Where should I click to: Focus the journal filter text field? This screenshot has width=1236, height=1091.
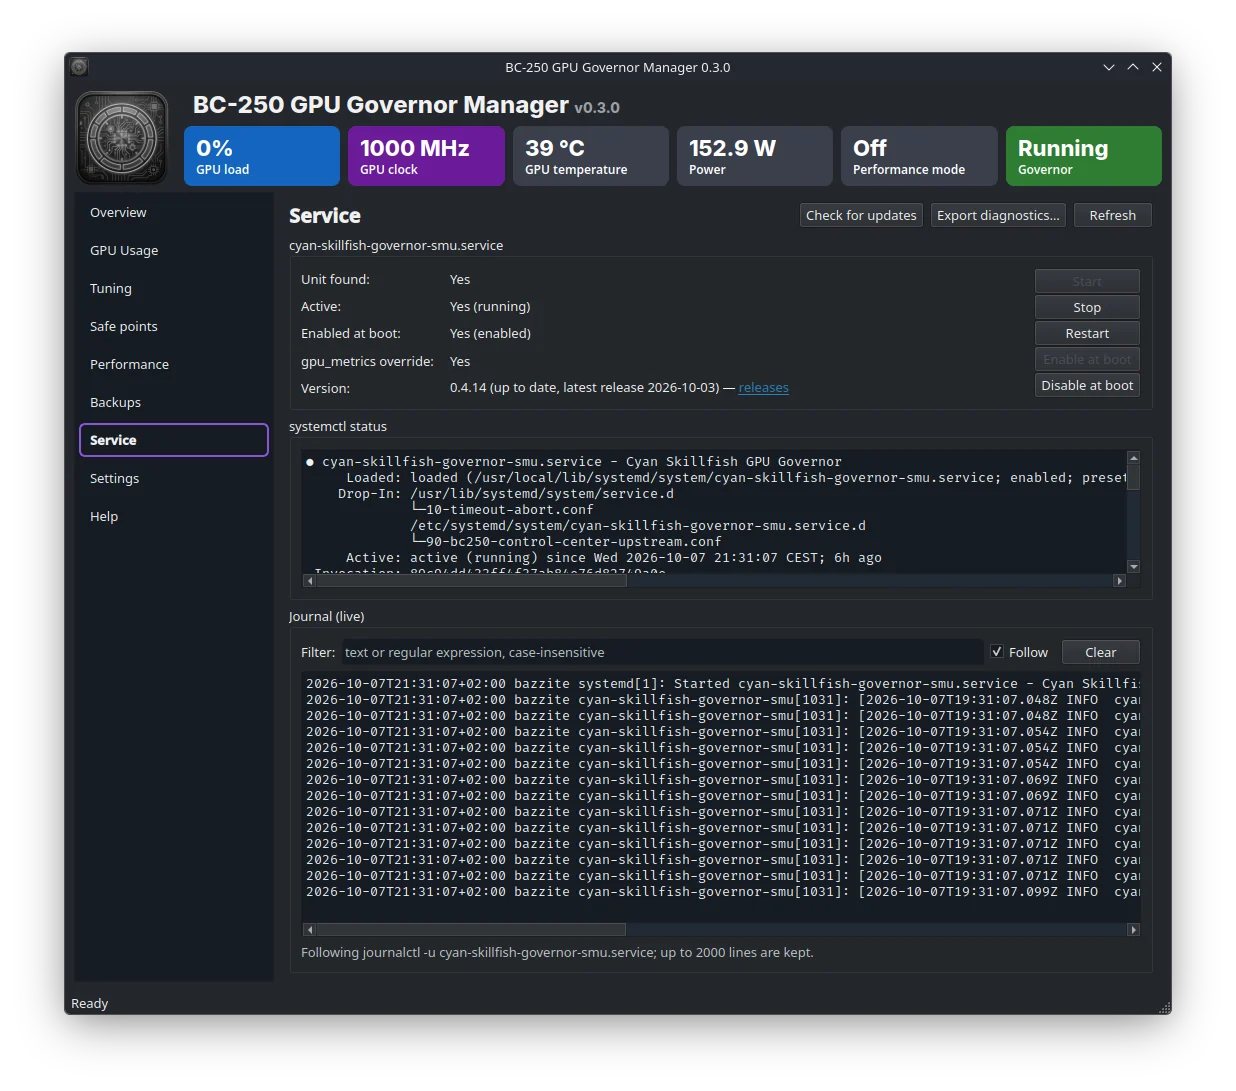pos(662,652)
